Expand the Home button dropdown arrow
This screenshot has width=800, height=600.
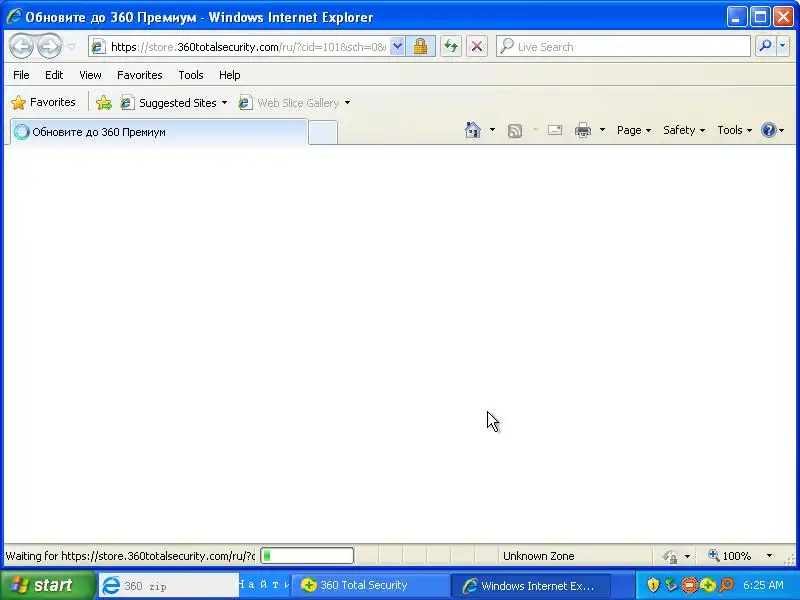coord(492,130)
